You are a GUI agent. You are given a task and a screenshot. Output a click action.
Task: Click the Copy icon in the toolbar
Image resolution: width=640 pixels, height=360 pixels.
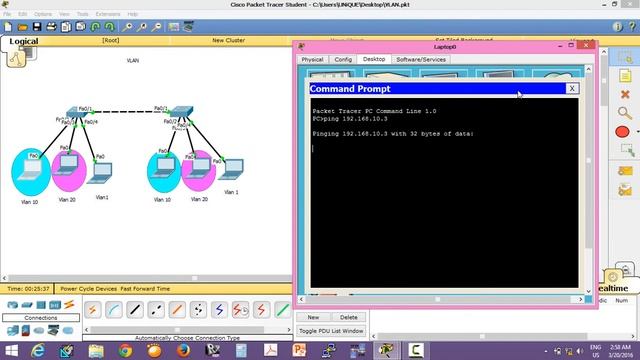pyautogui.click(x=66, y=27)
